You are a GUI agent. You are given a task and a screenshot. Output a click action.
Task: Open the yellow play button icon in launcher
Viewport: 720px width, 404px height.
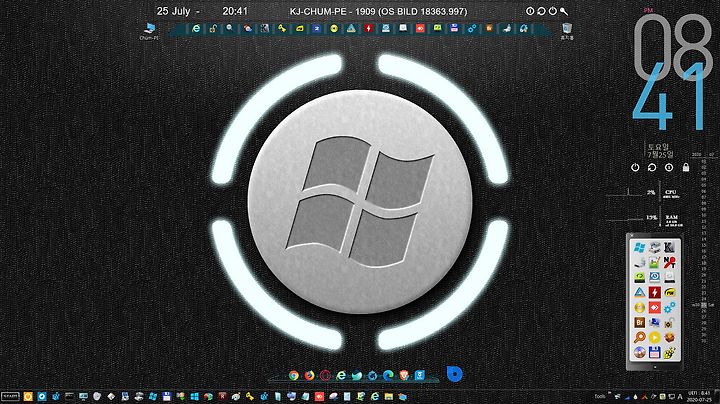pyautogui.click(x=655, y=337)
